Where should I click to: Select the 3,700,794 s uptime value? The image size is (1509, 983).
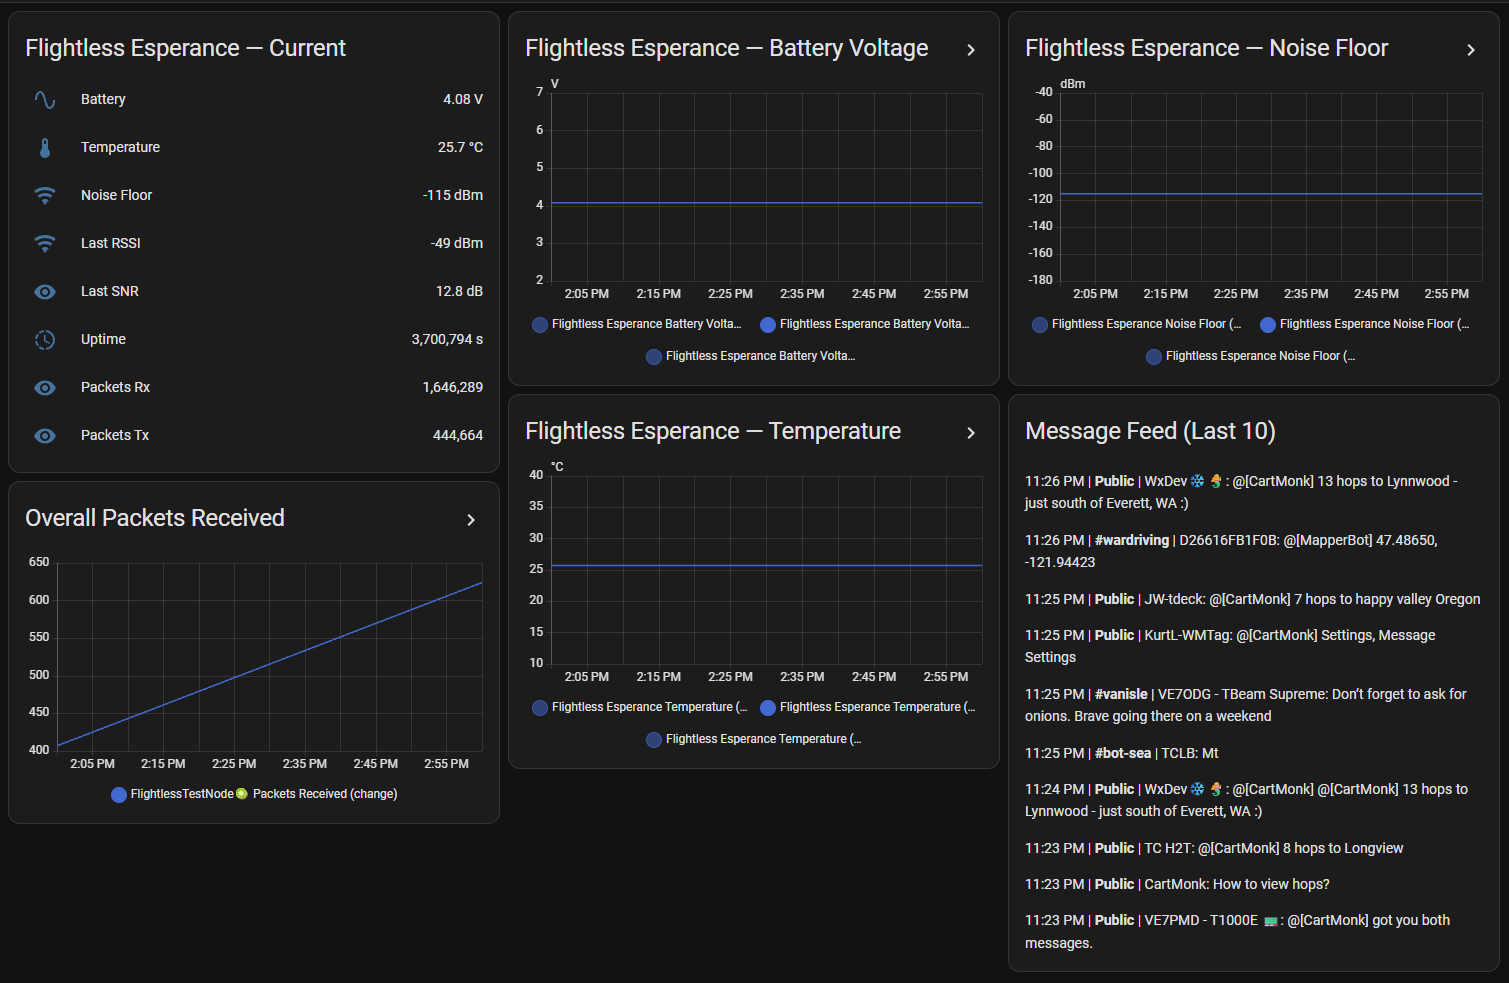446,339
